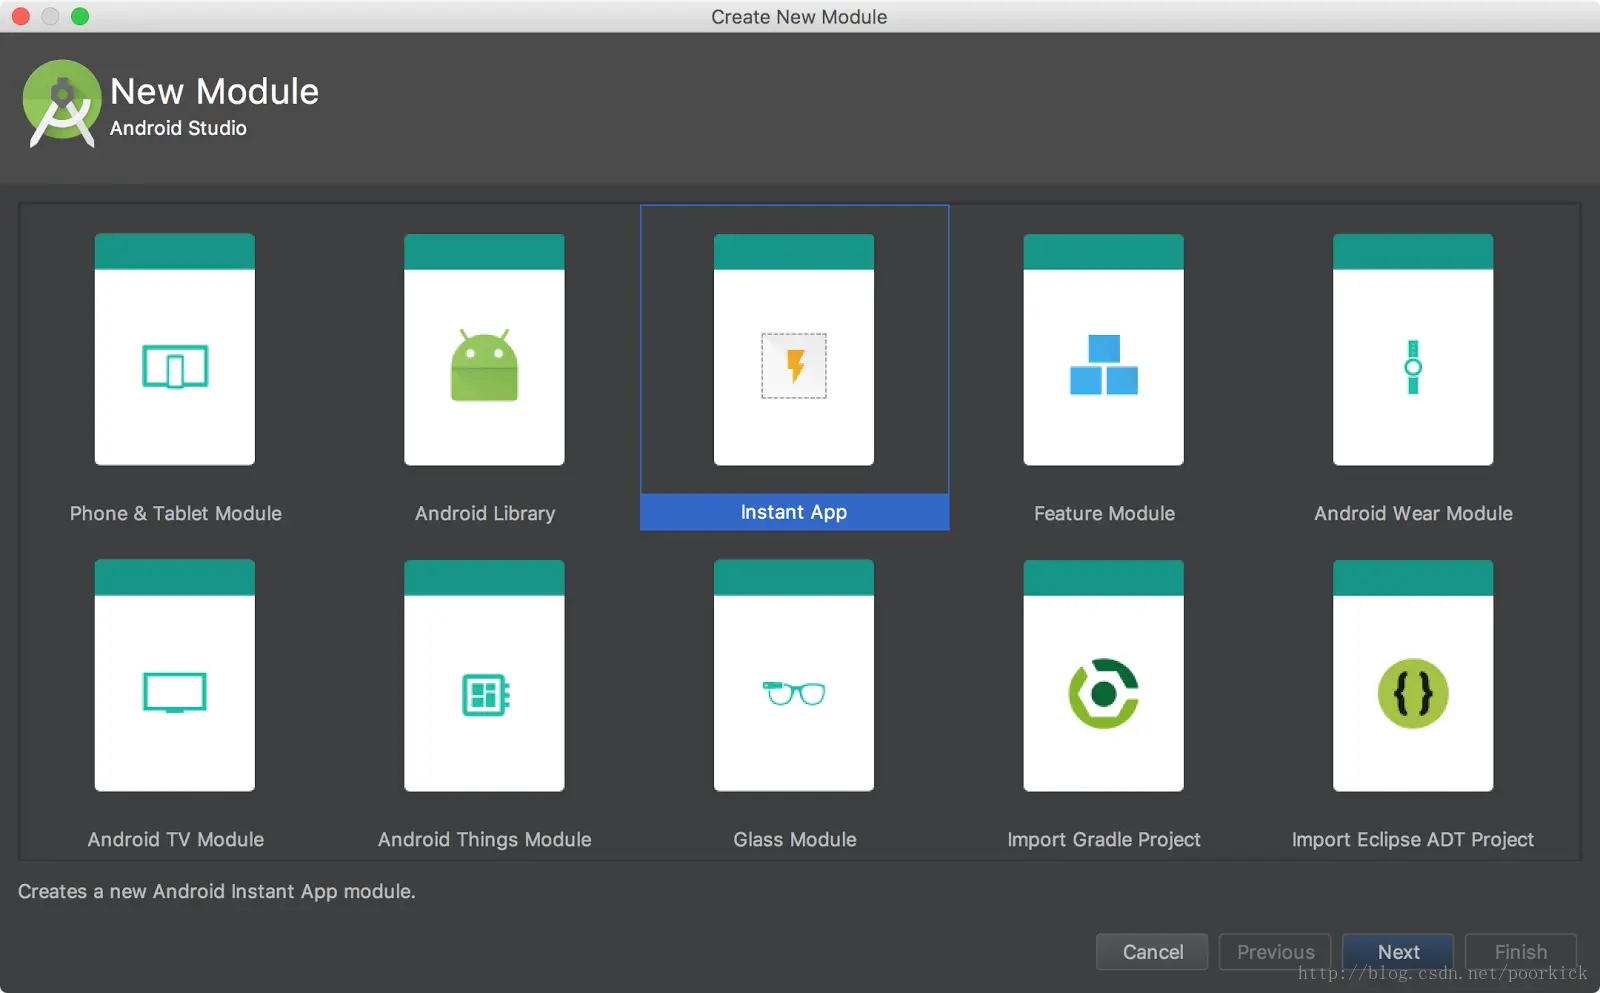
Task: Choose the Glass Module eyeglasses icon
Action: (794, 692)
